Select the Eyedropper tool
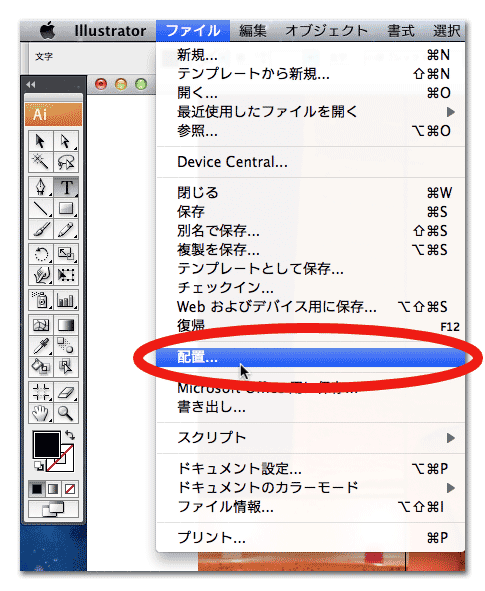Viewport: 485px width, 591px height. coord(40,346)
